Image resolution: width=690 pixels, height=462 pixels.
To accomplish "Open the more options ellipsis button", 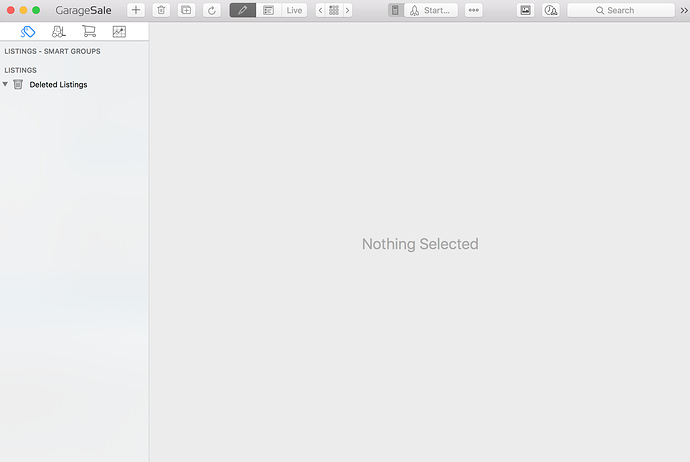I will pos(473,10).
